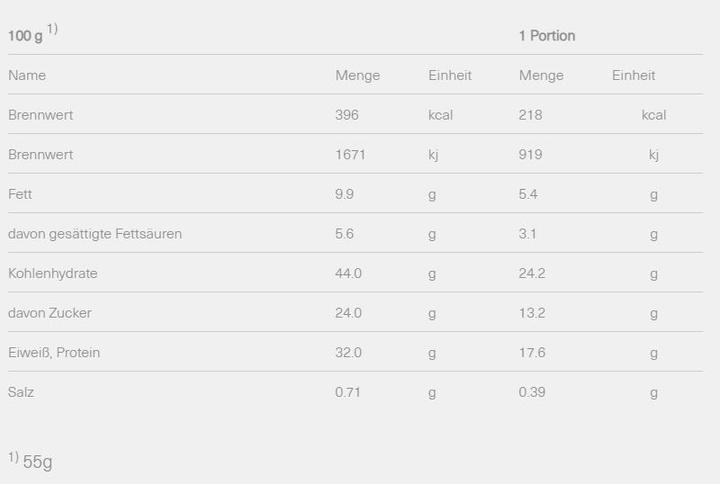Click the 1671 energy value
The image size is (720, 484).
click(x=350, y=155)
